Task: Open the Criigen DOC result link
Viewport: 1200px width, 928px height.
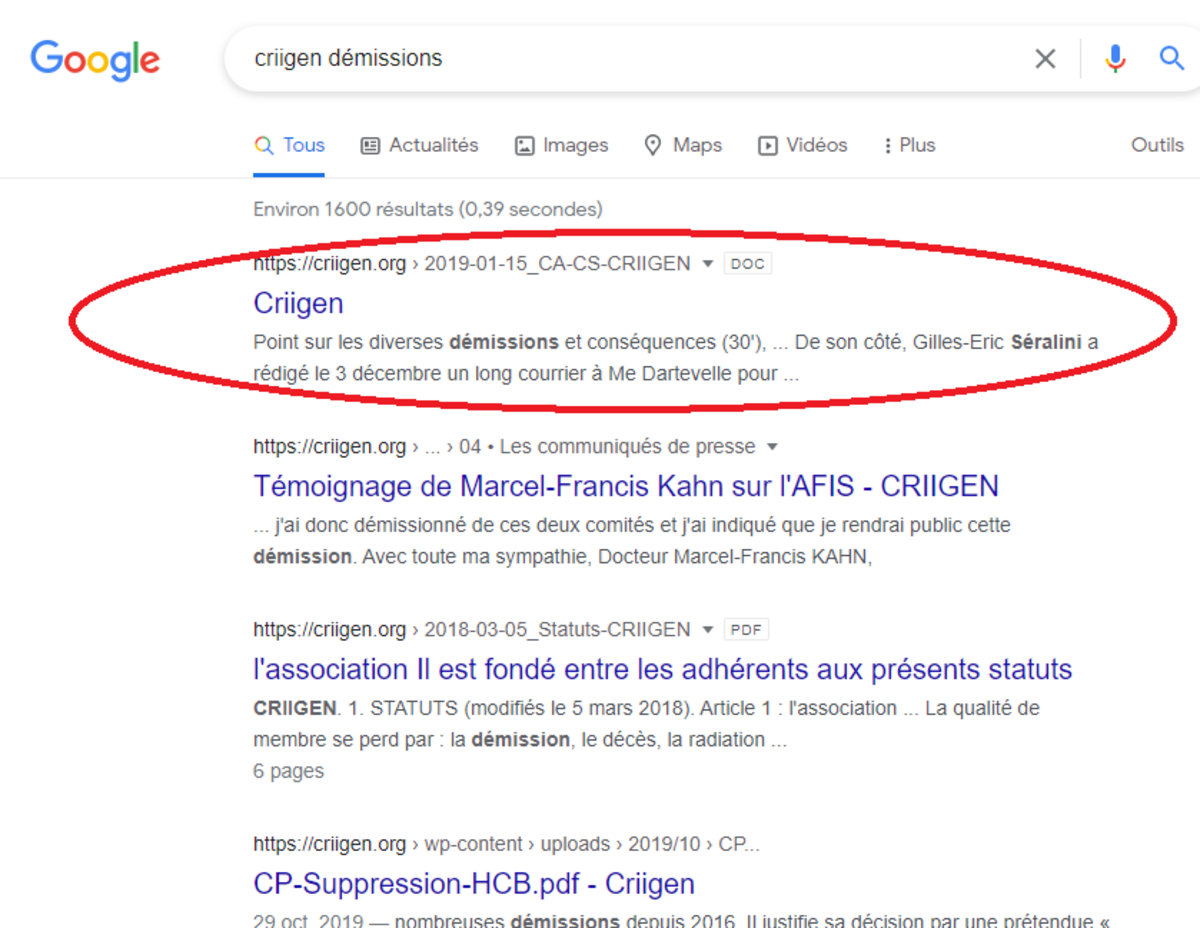Action: 298,304
